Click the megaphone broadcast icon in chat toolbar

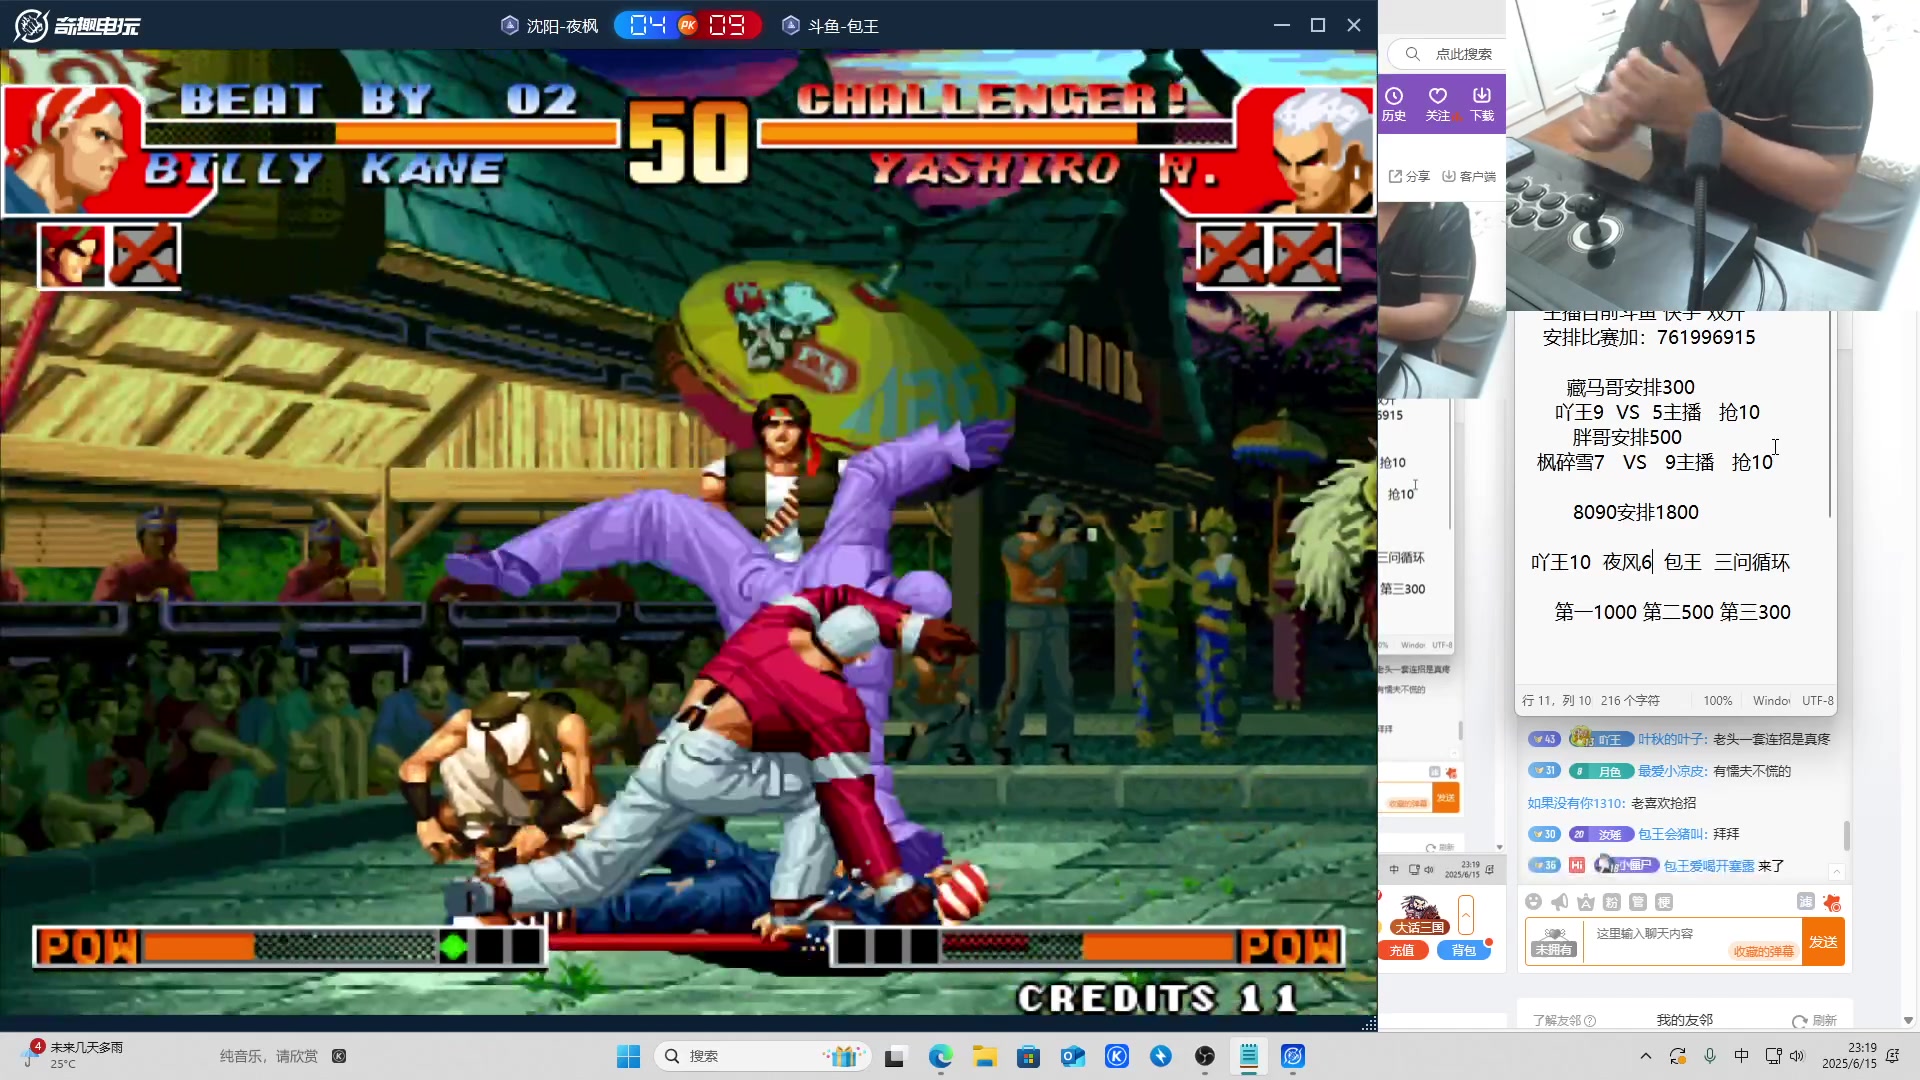(1560, 902)
